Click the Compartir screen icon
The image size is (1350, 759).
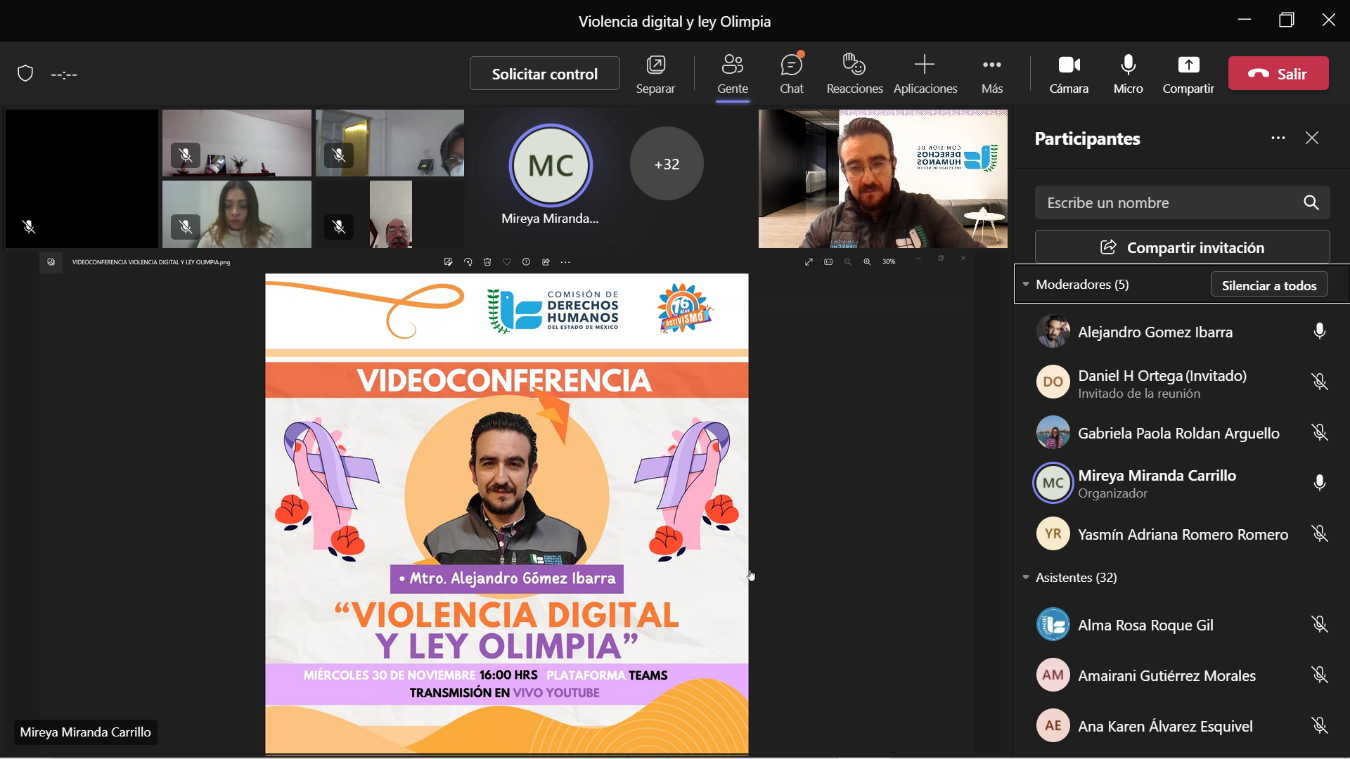click(1188, 65)
